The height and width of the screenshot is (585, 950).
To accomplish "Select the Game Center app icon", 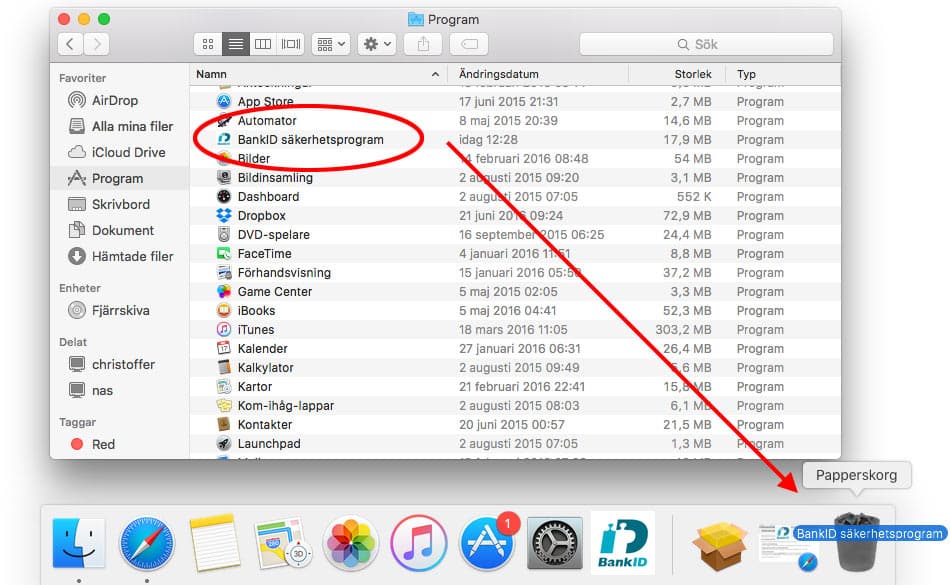I will [224, 291].
